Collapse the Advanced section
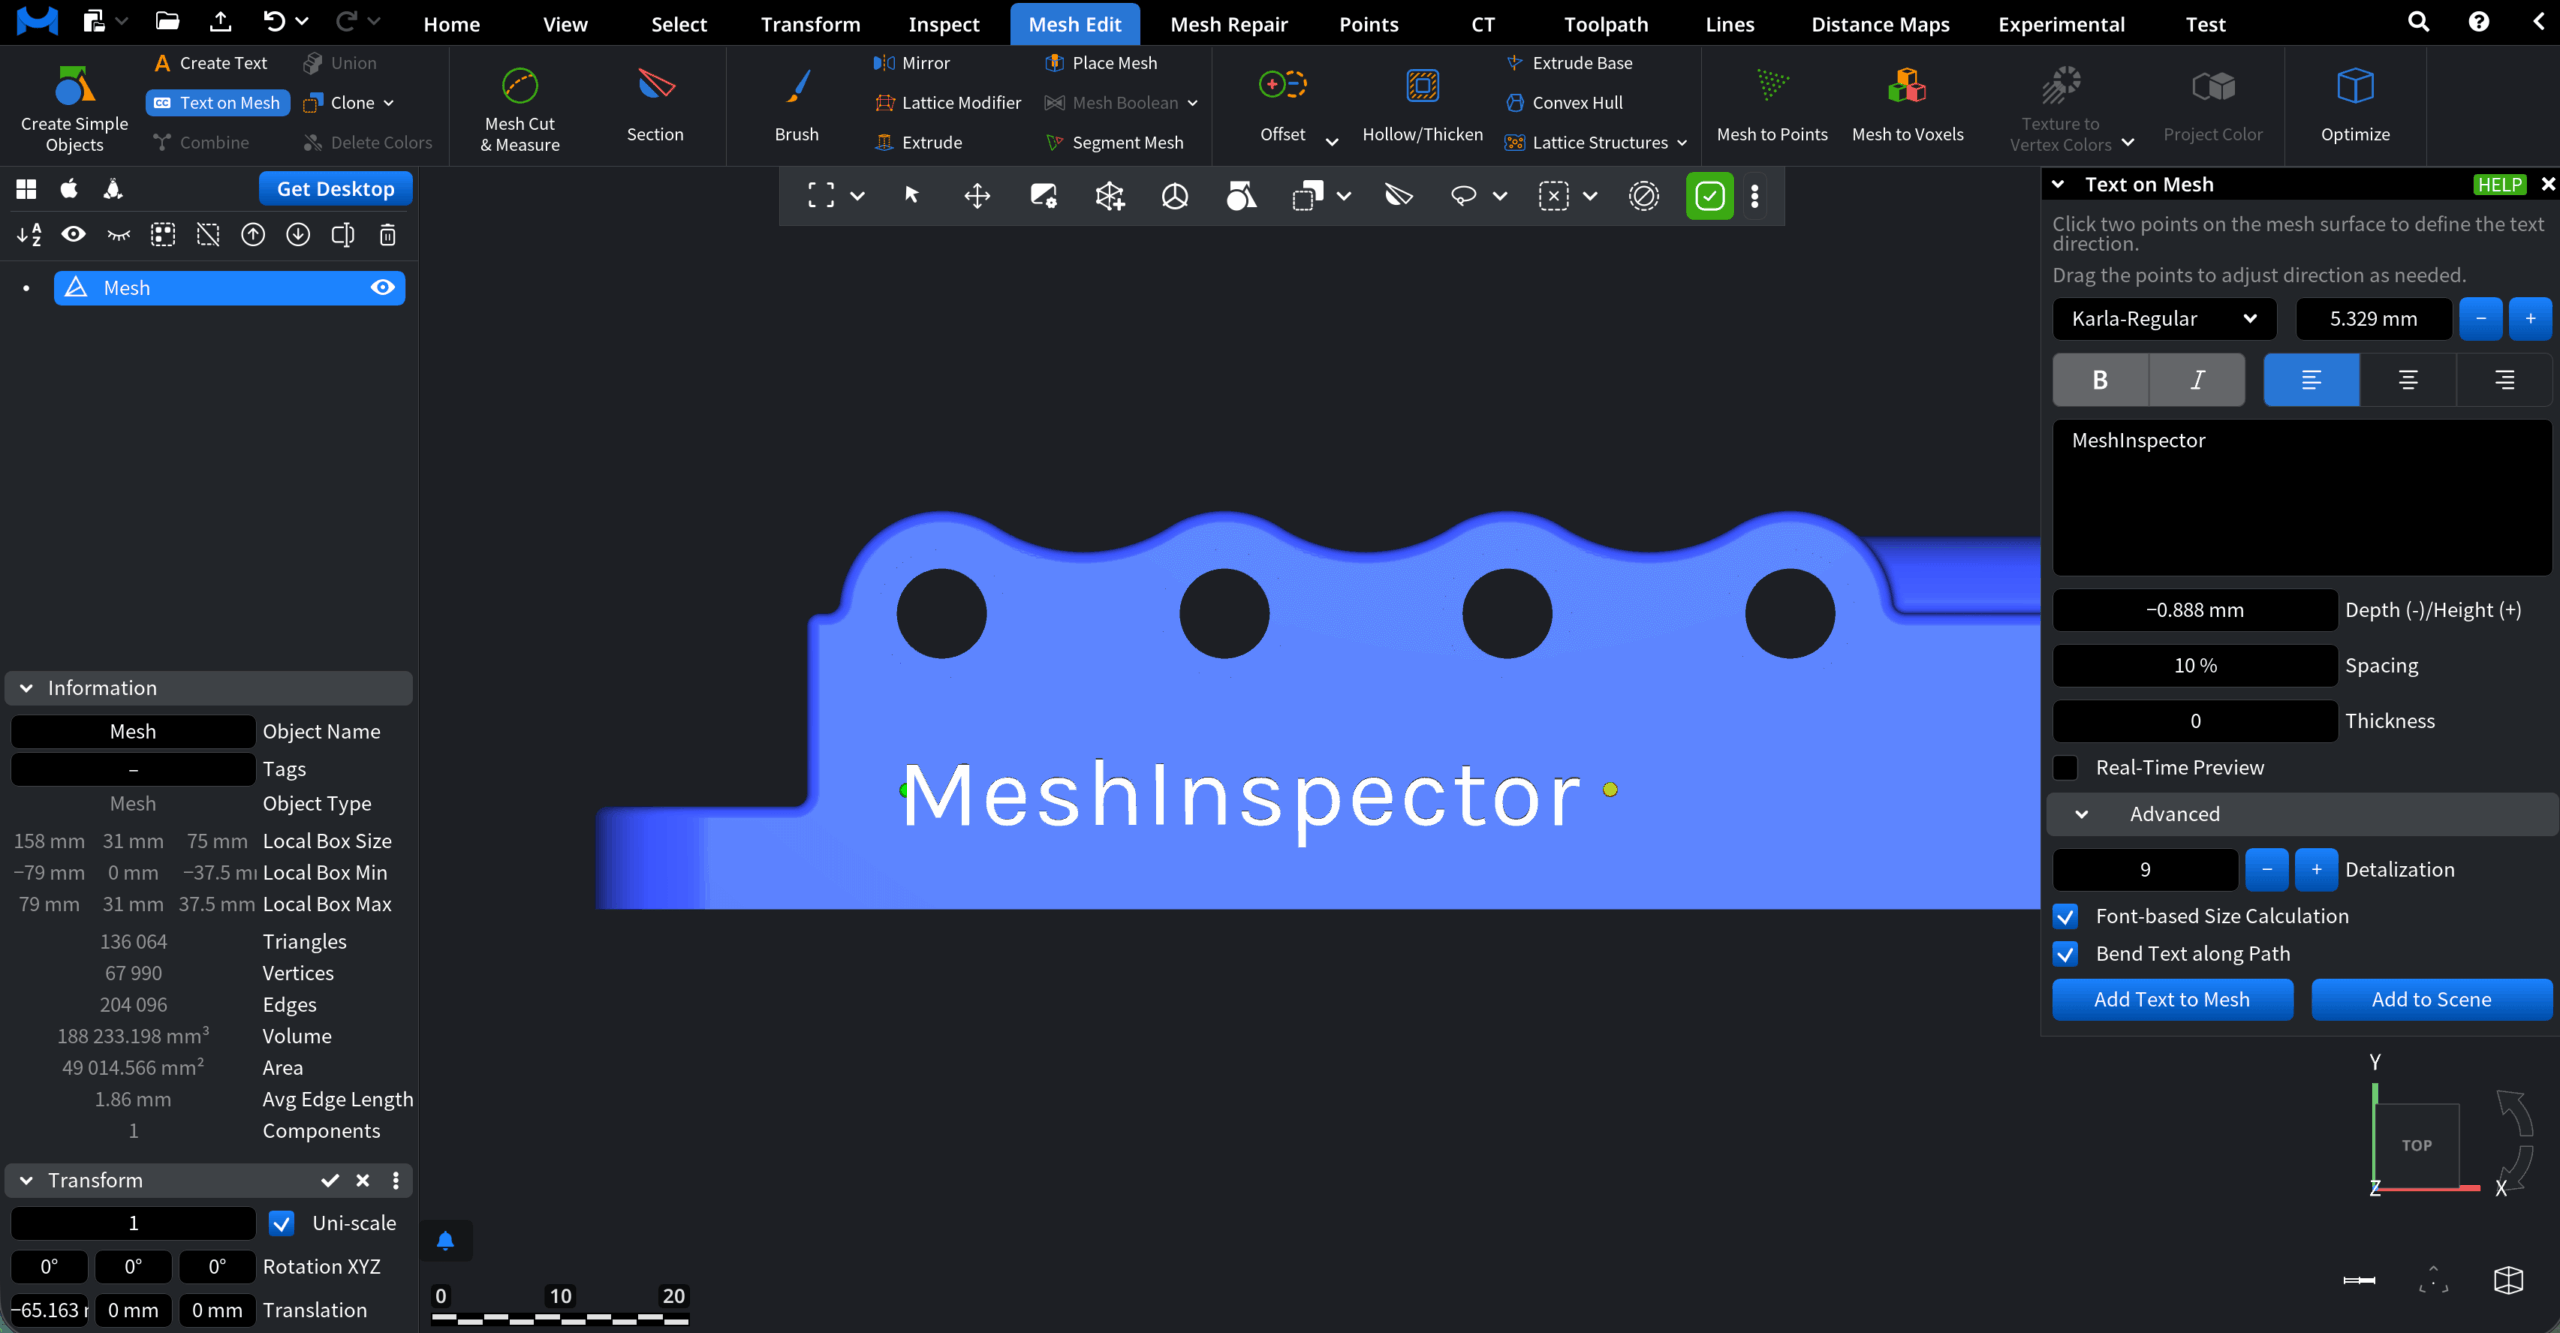Viewport: 2560px width, 1333px height. tap(2083, 813)
